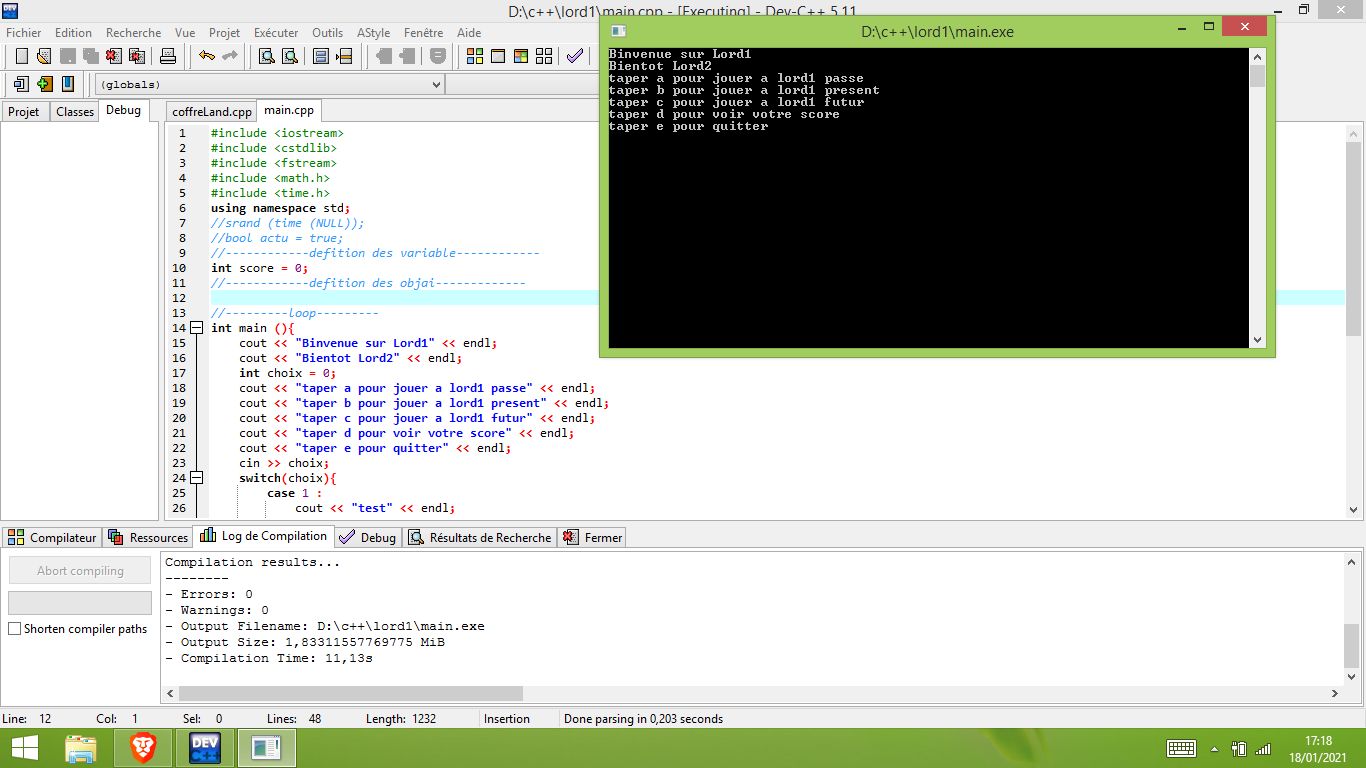Click the greyed Redo arrow icon
Viewport: 1366px width, 768px height.
coord(230,56)
